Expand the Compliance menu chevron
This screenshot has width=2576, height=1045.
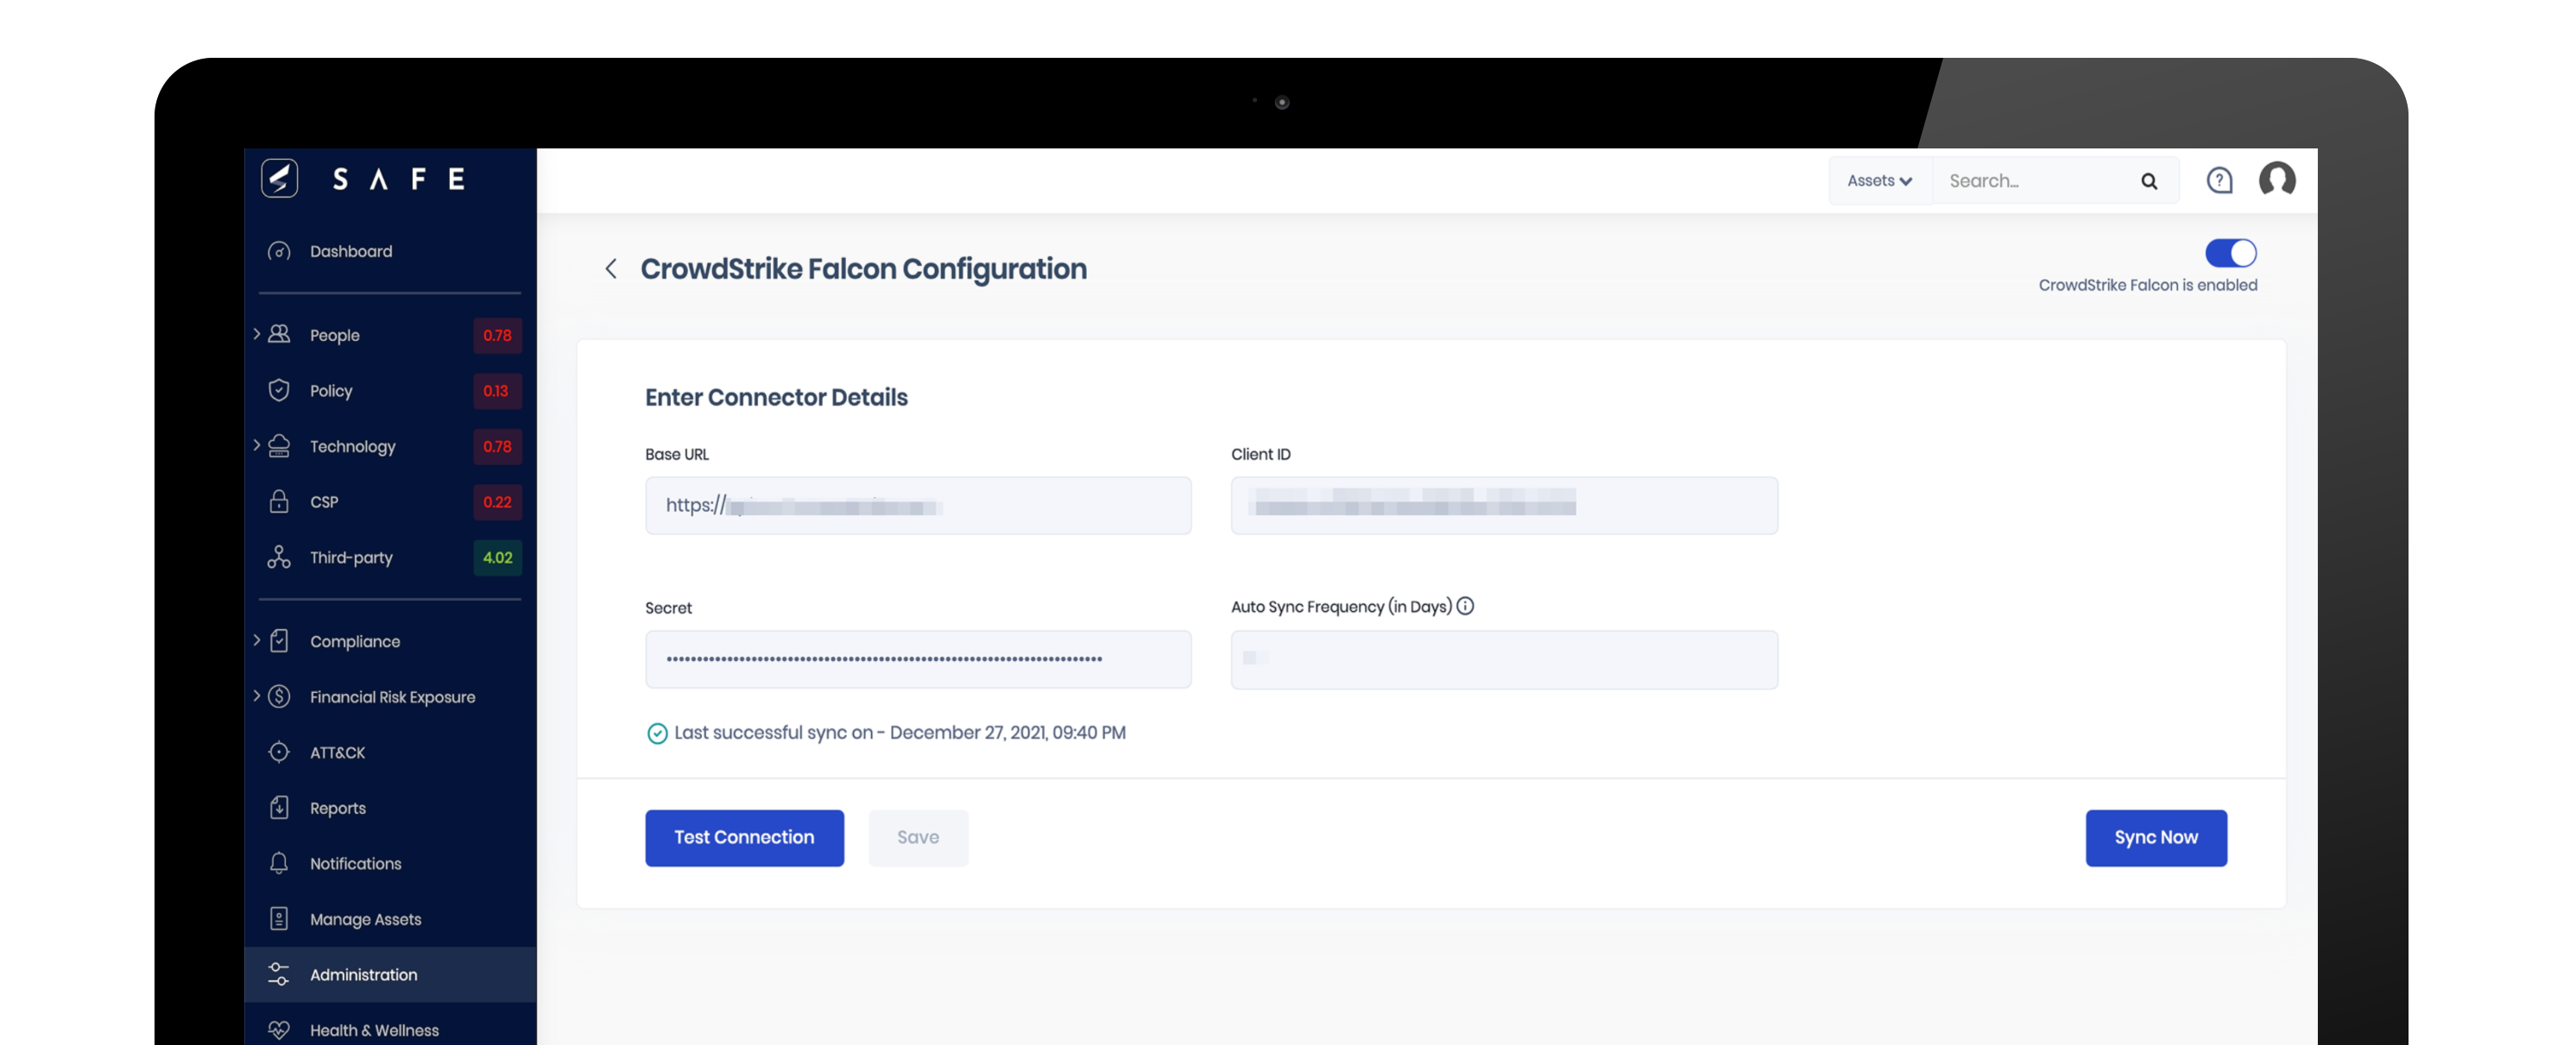click(256, 640)
